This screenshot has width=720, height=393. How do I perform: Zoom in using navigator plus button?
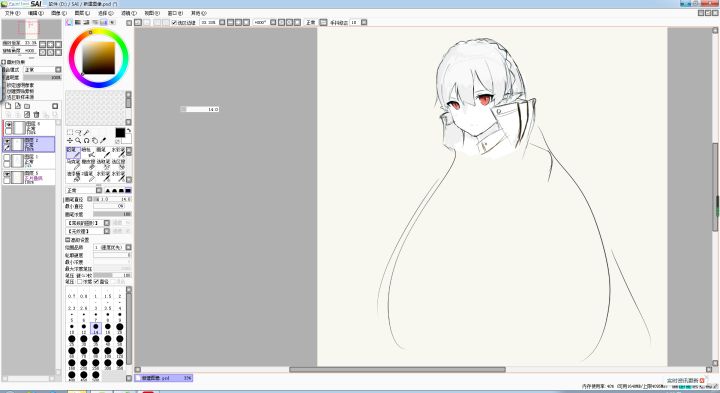[51, 44]
